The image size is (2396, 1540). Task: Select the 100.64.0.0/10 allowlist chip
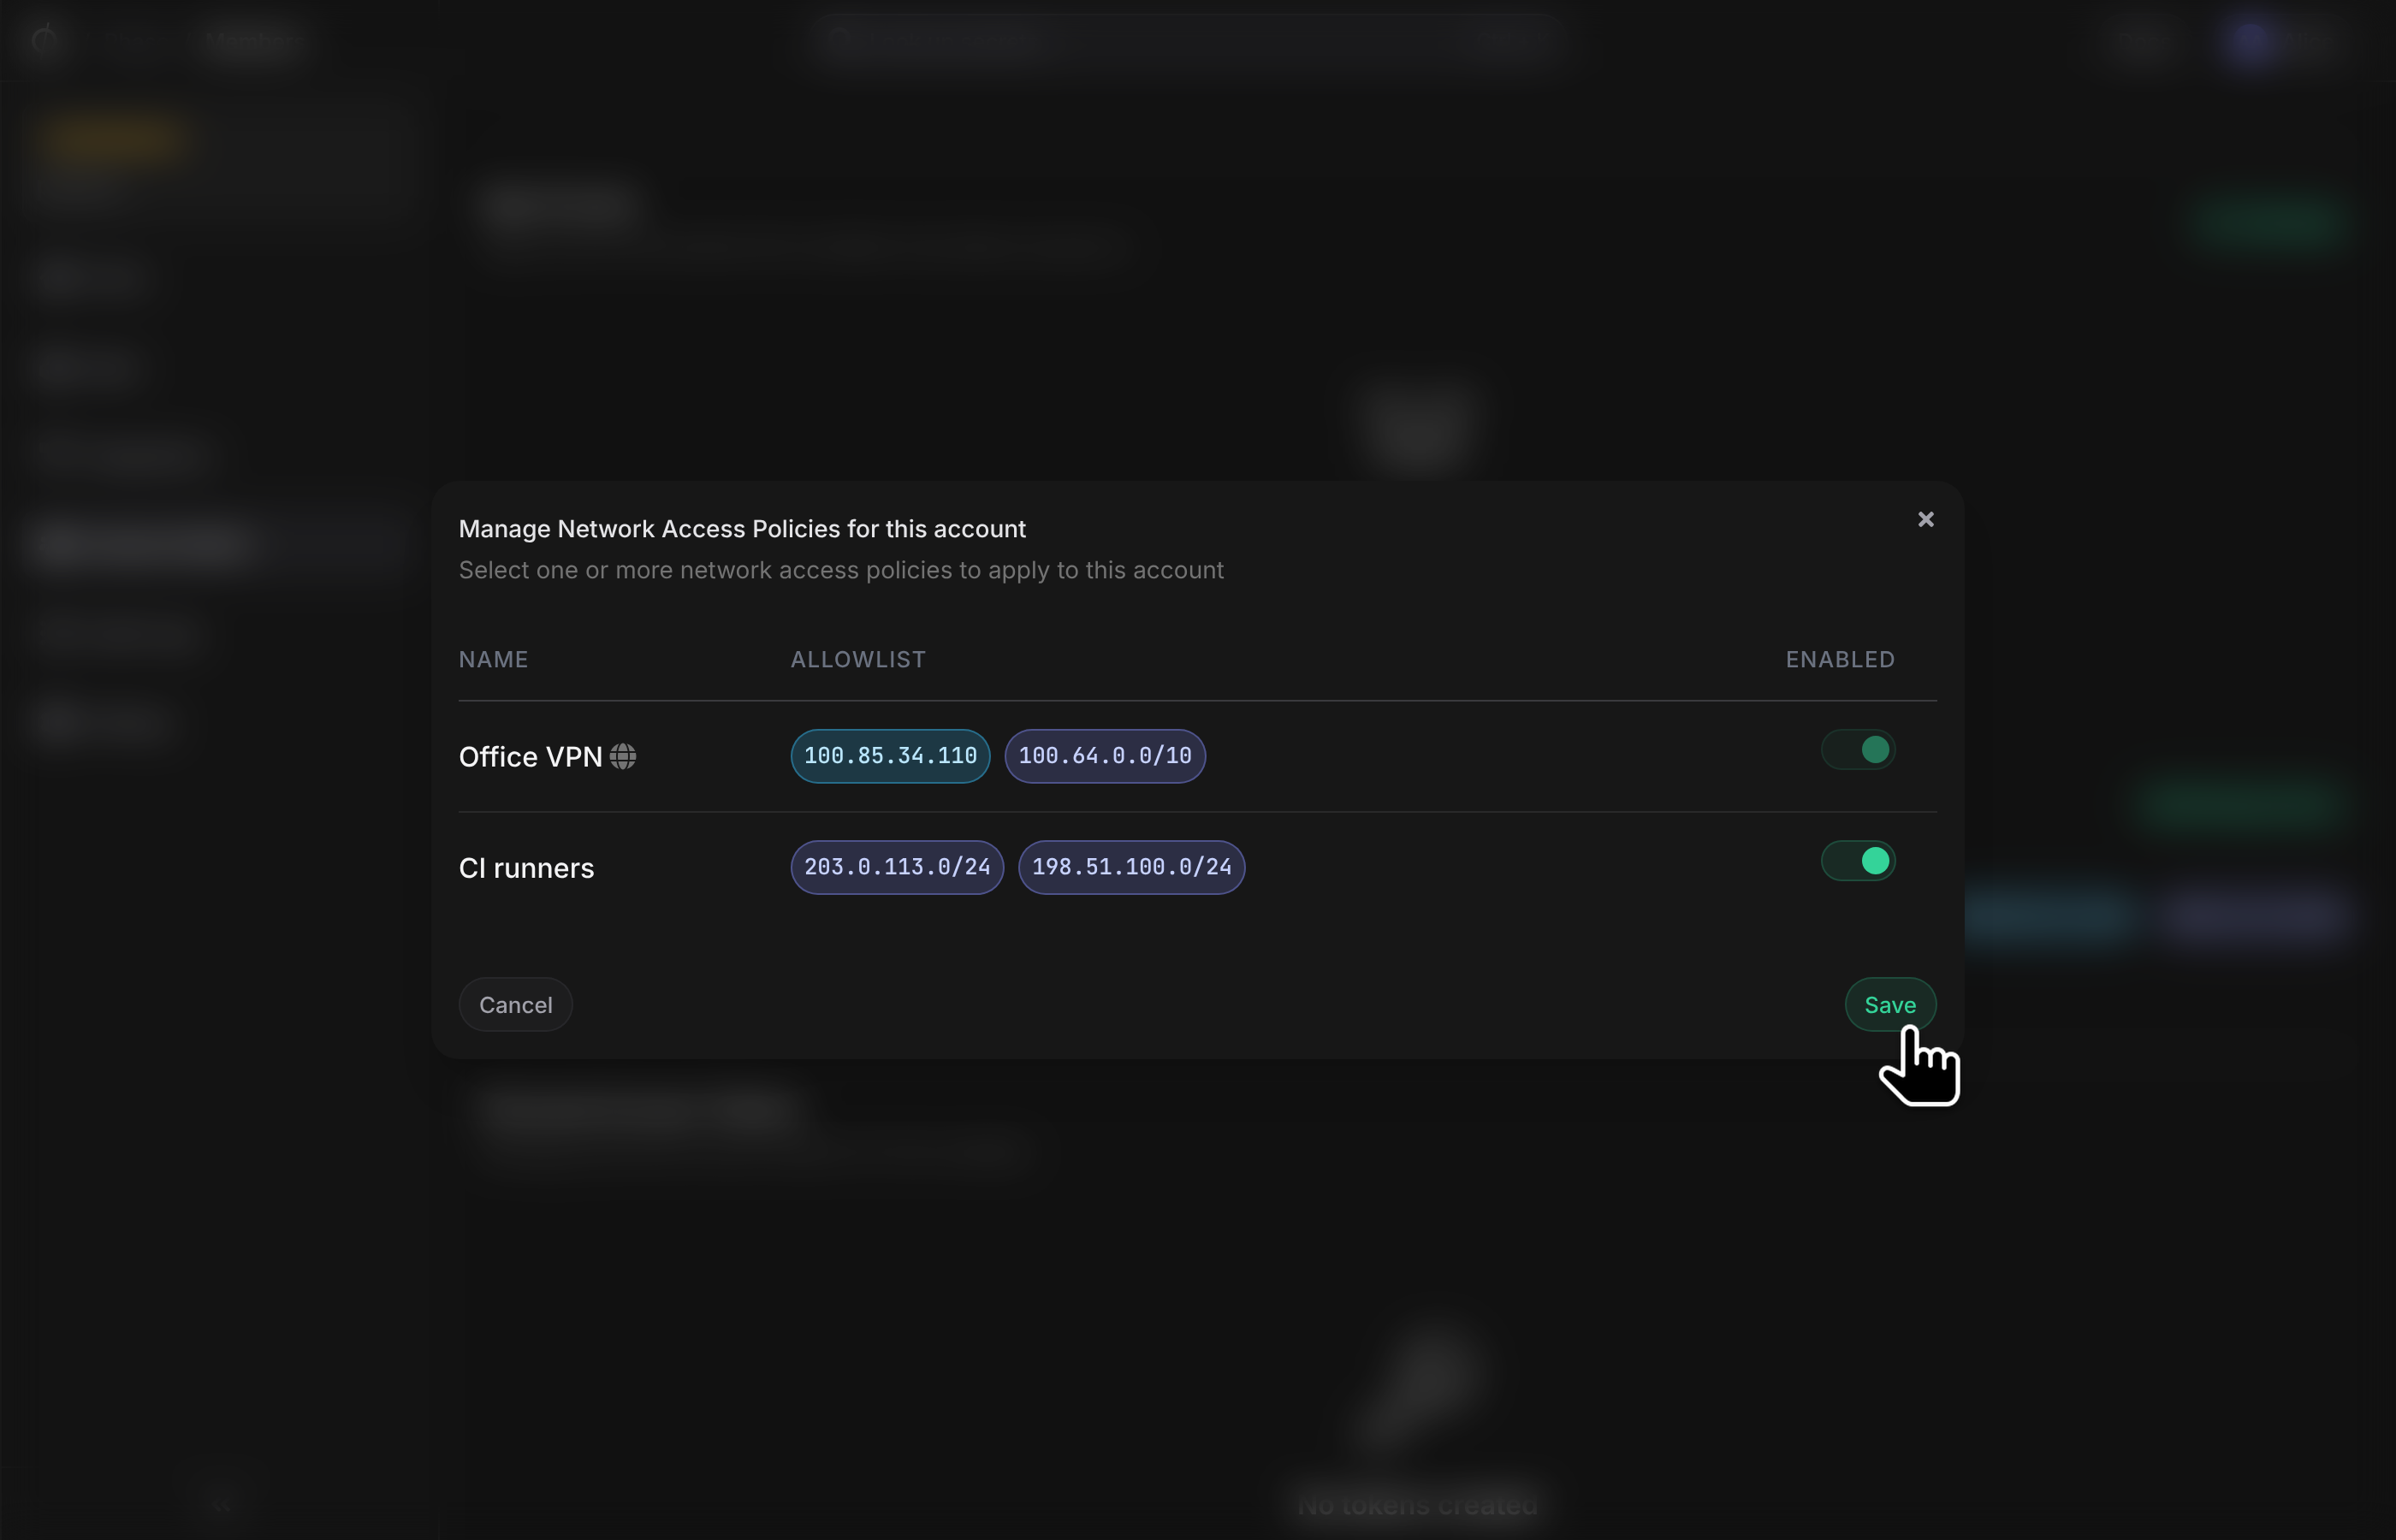pos(1105,756)
